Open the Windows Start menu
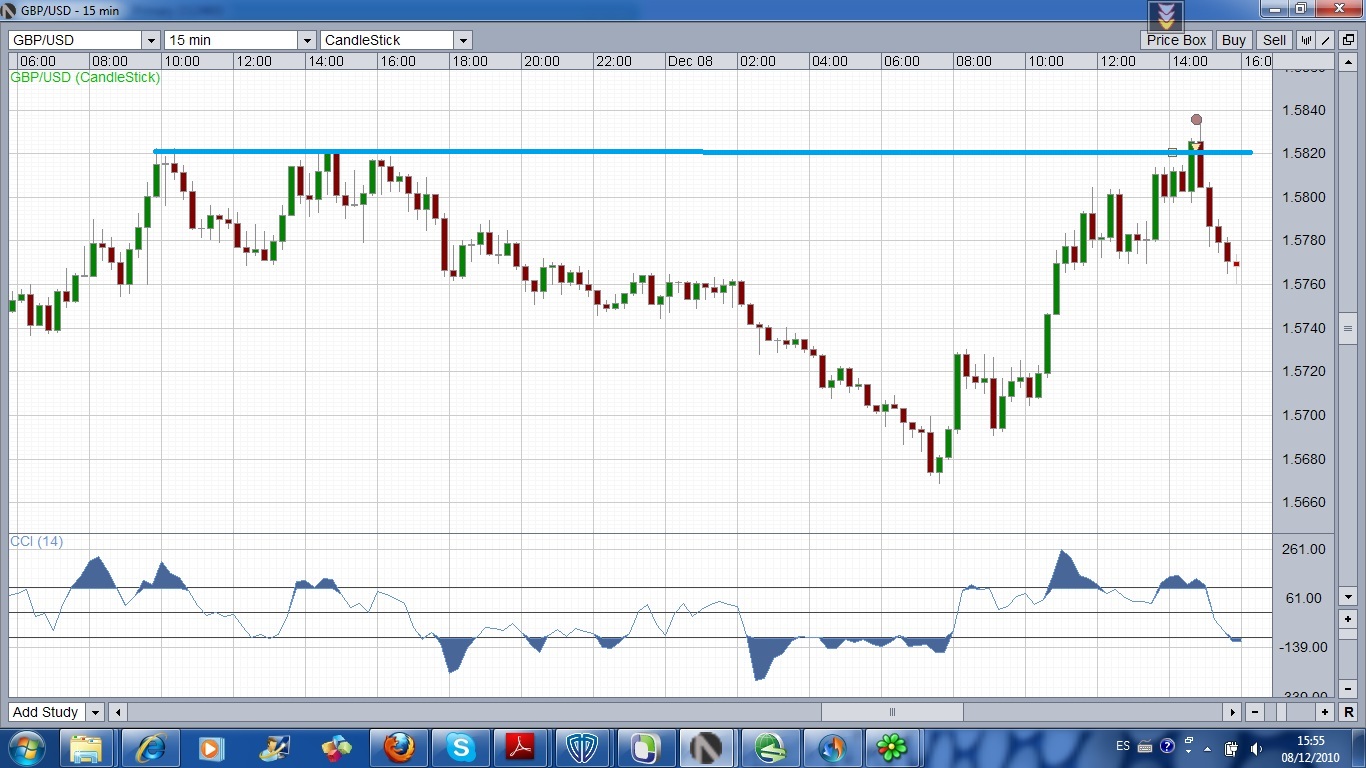Image resolution: width=1366 pixels, height=768 pixels. tap(25, 748)
